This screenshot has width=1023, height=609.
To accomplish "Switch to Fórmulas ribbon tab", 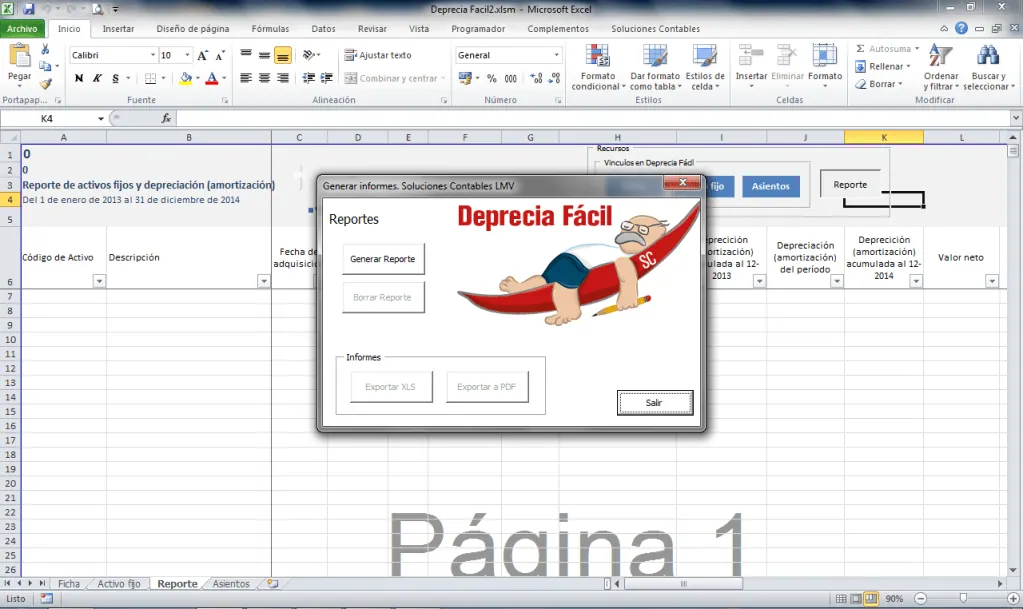I will coord(270,29).
